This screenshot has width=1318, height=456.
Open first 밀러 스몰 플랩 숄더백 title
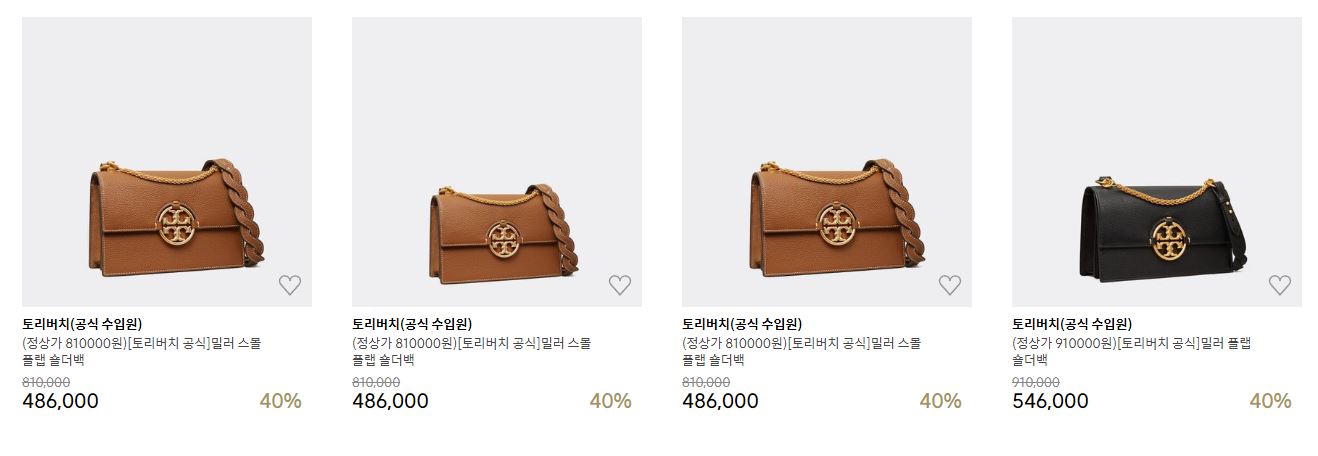click(142, 352)
